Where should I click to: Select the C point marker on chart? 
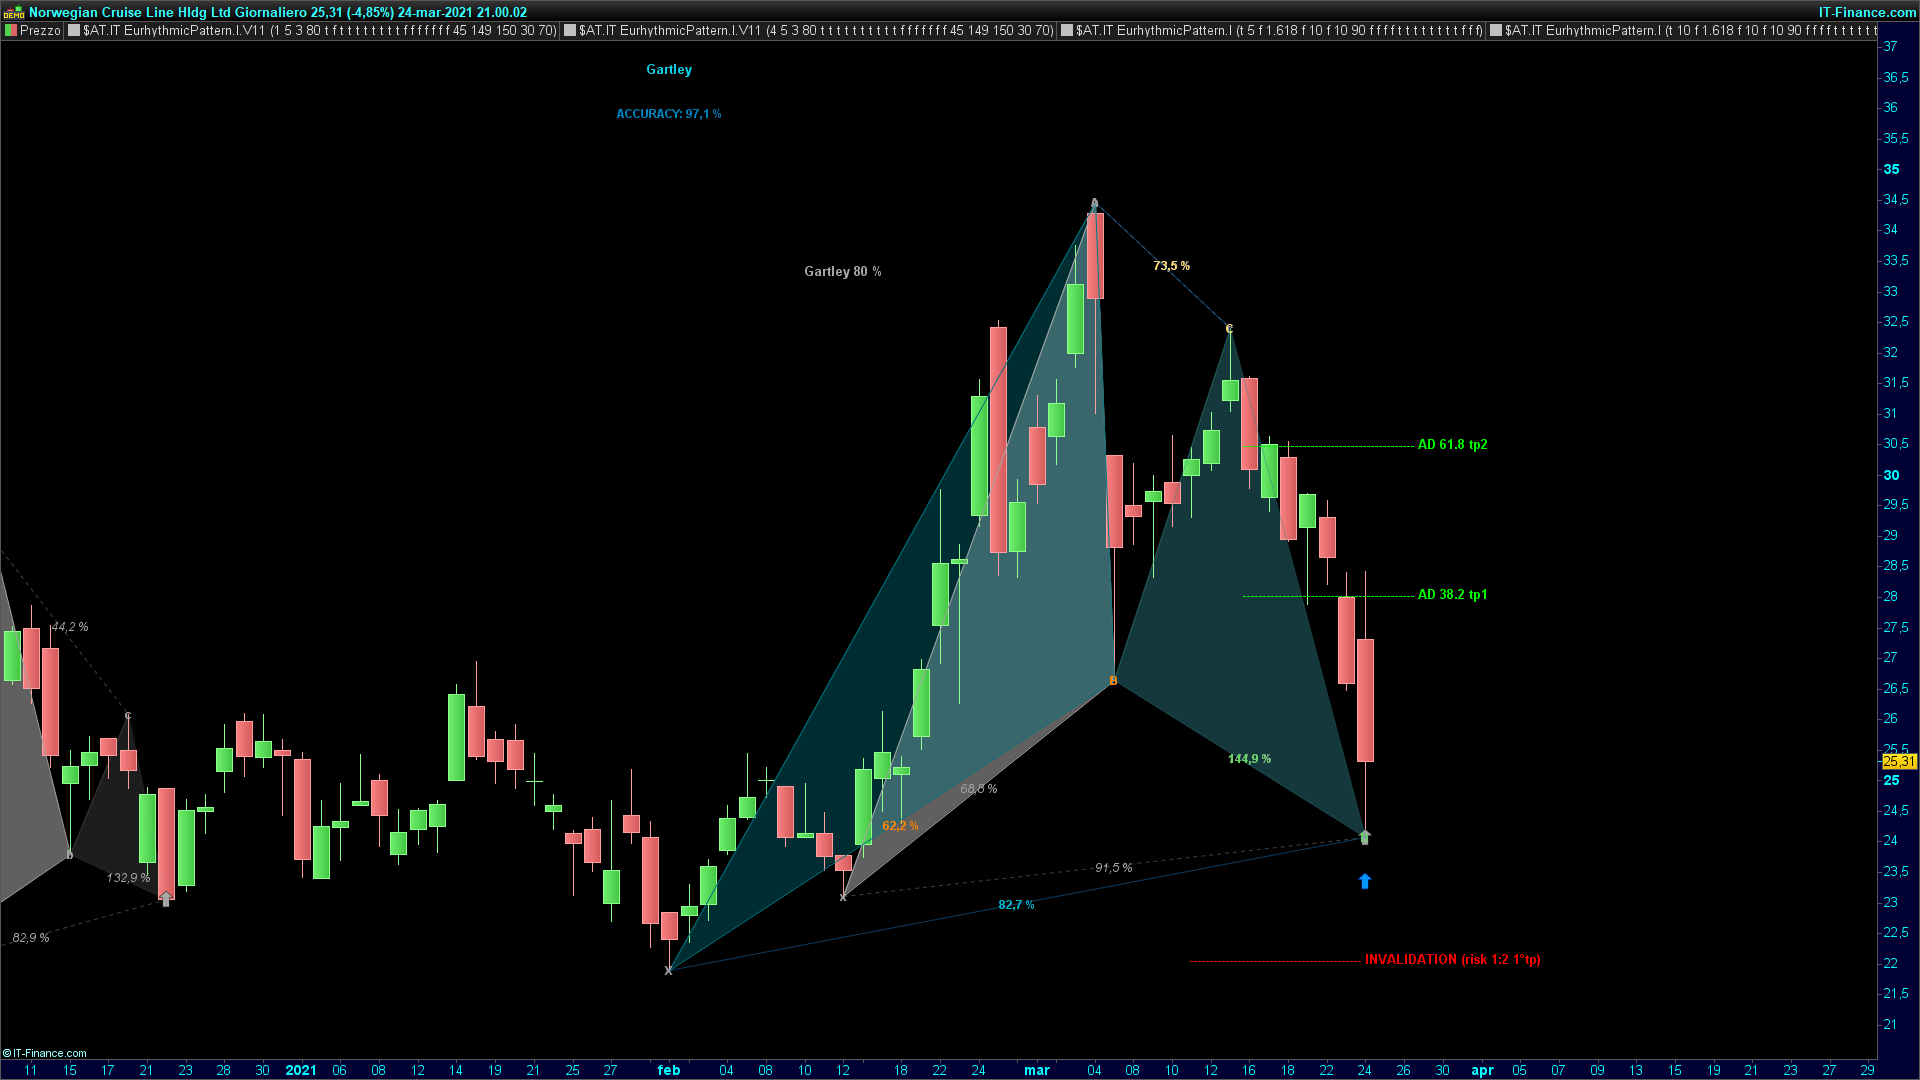1229,328
